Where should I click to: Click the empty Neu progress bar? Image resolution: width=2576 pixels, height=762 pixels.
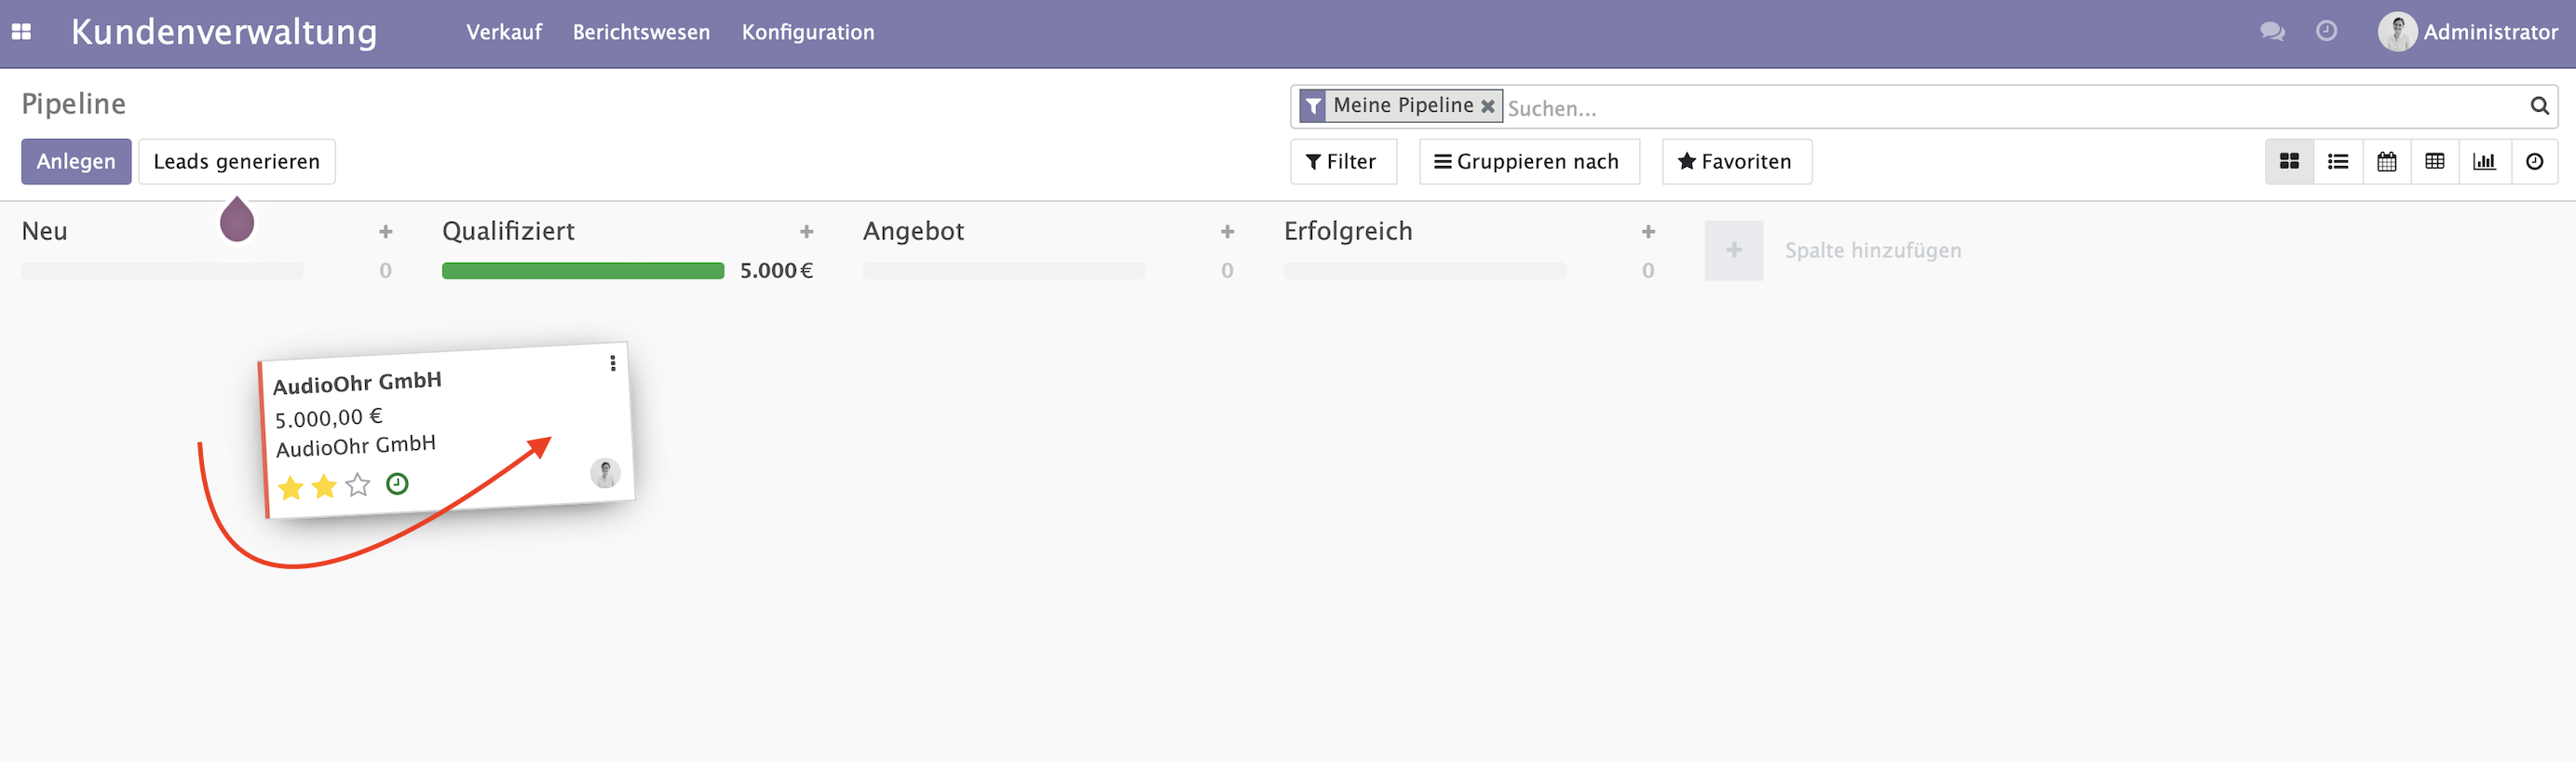click(162, 270)
